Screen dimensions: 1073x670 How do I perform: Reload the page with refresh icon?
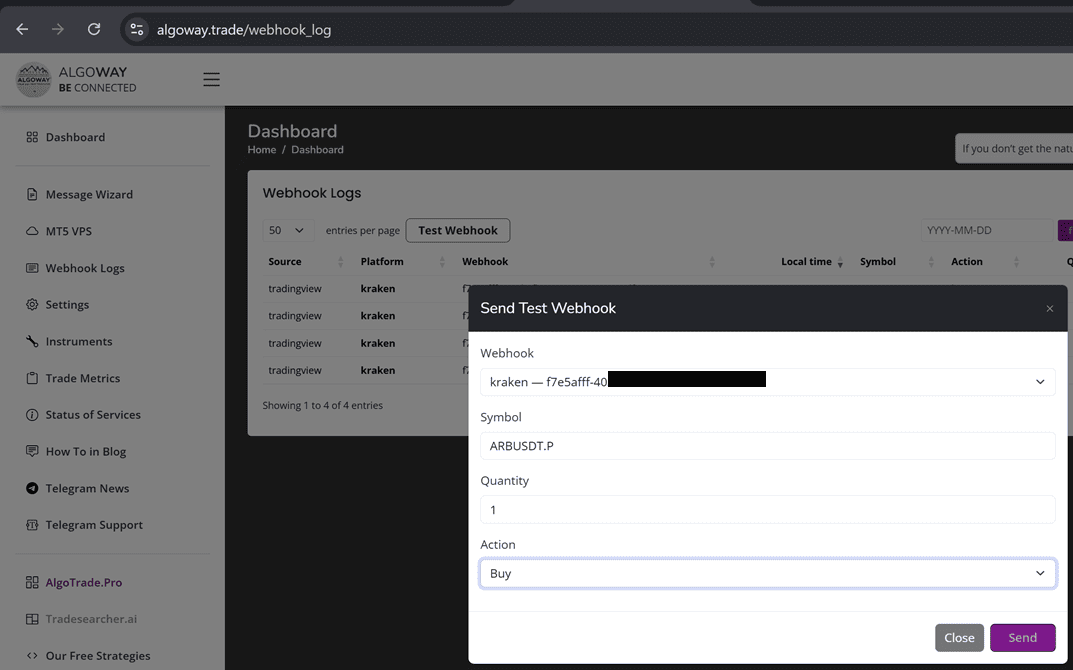pyautogui.click(x=94, y=29)
